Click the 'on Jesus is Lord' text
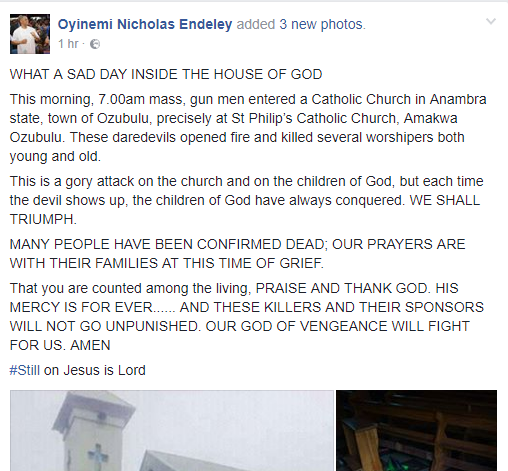508x471 pixels. click(95, 370)
